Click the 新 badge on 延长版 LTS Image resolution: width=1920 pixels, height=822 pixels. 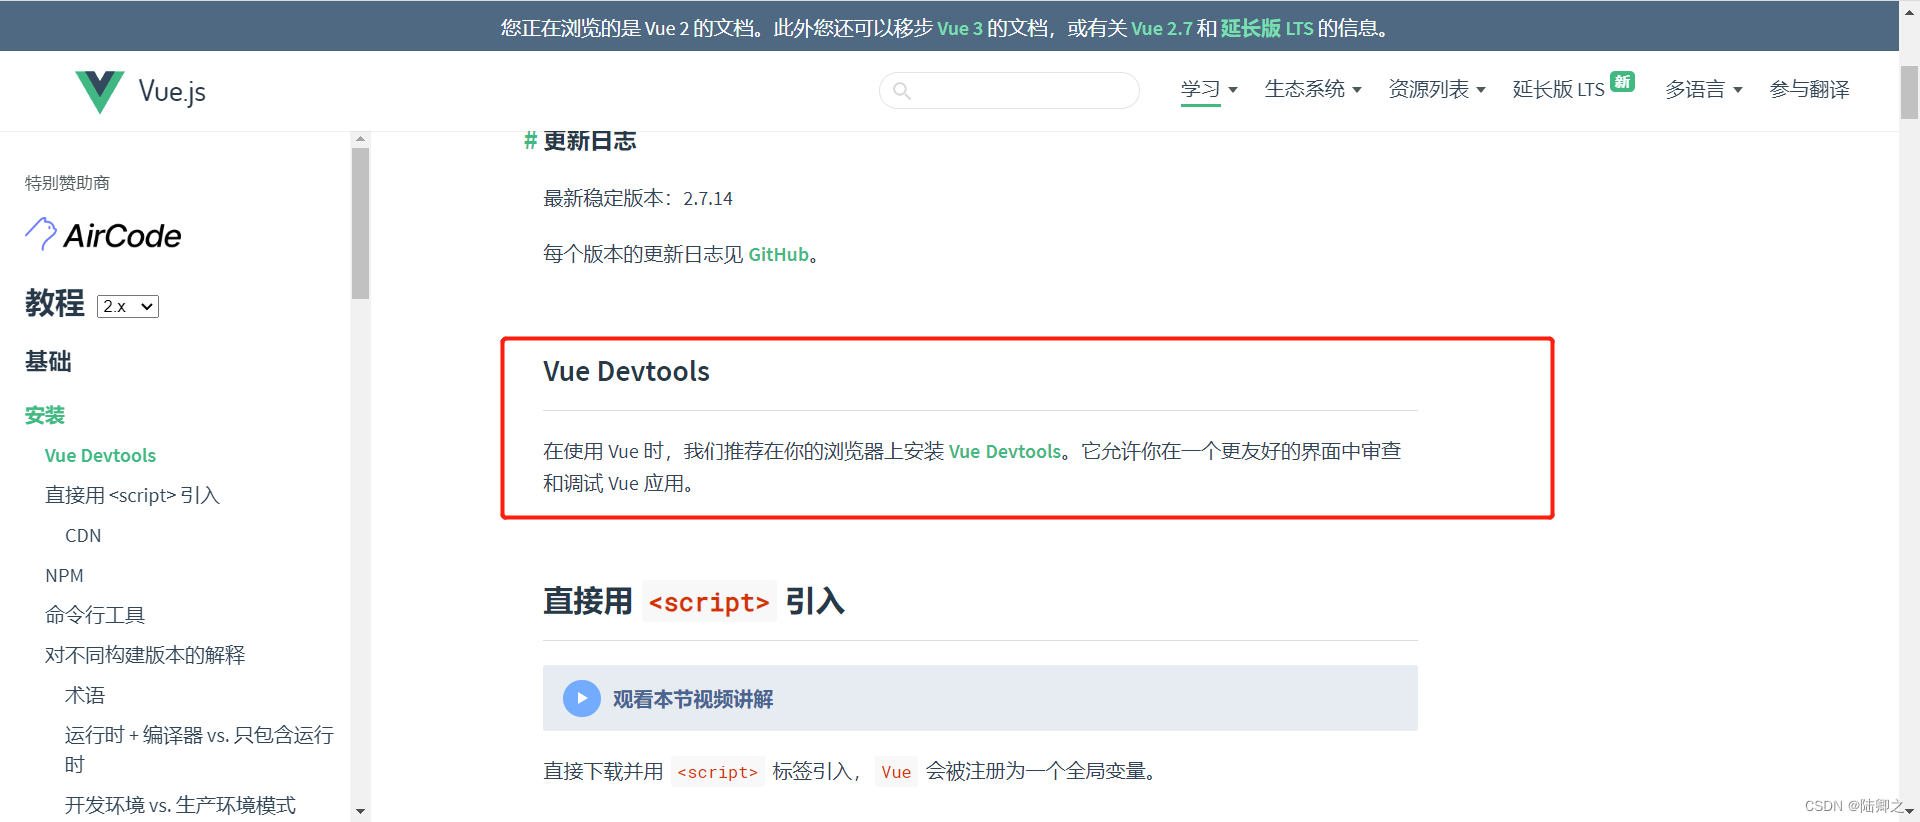click(1622, 81)
